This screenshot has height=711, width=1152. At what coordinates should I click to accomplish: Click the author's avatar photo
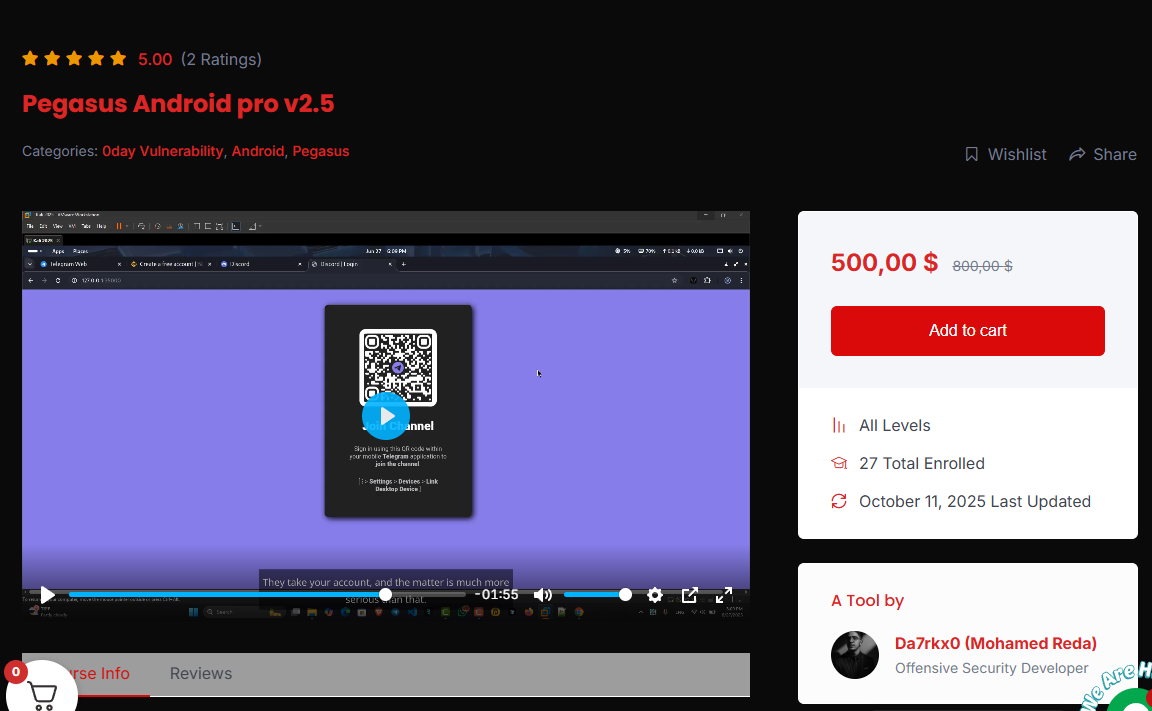tap(854, 654)
